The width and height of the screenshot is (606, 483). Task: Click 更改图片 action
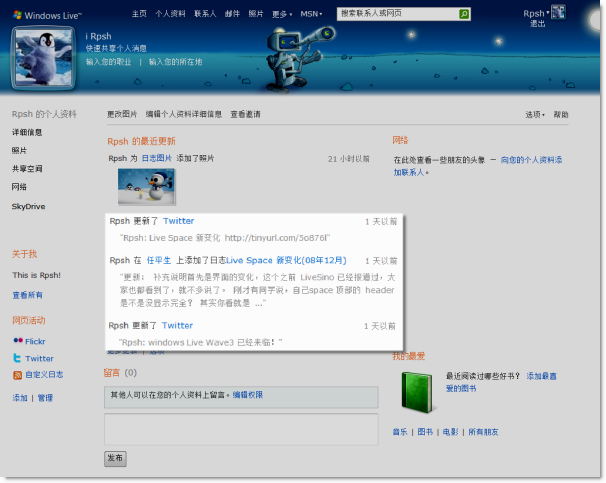[x=122, y=114]
